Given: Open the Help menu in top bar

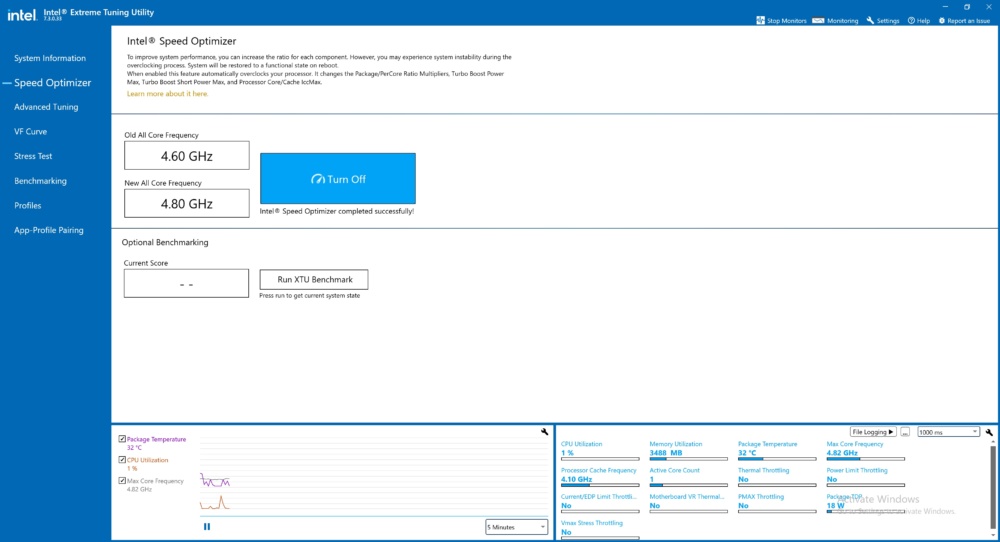Looking at the screenshot, I should click(x=918, y=20).
